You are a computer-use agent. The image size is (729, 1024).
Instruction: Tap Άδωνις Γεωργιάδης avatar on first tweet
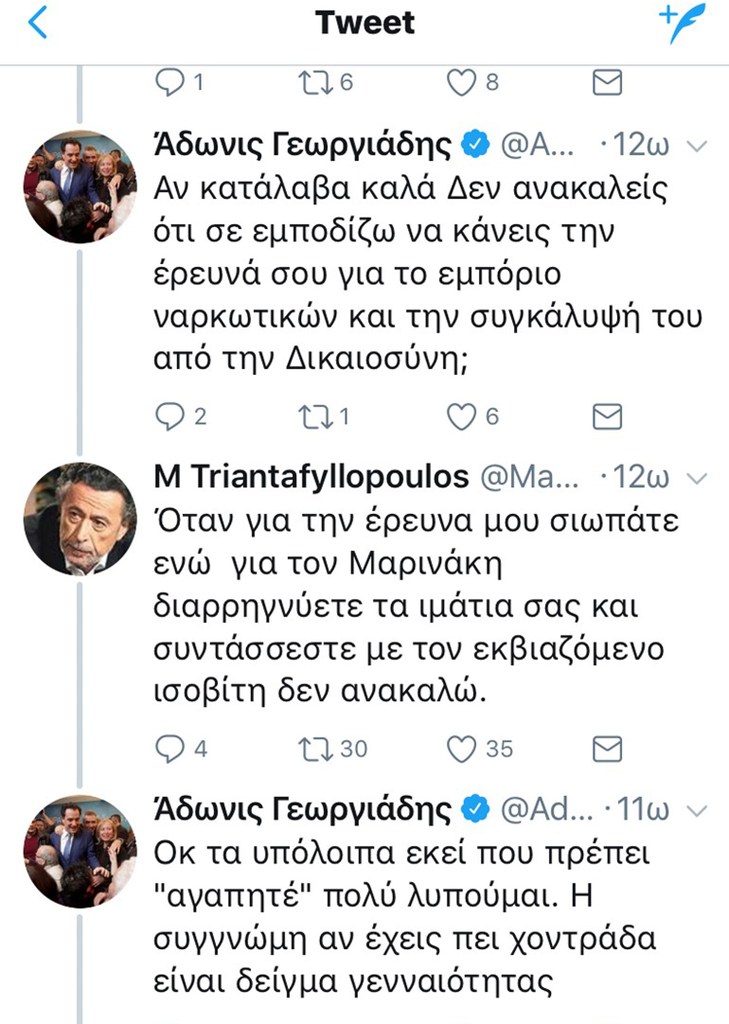click(79, 187)
